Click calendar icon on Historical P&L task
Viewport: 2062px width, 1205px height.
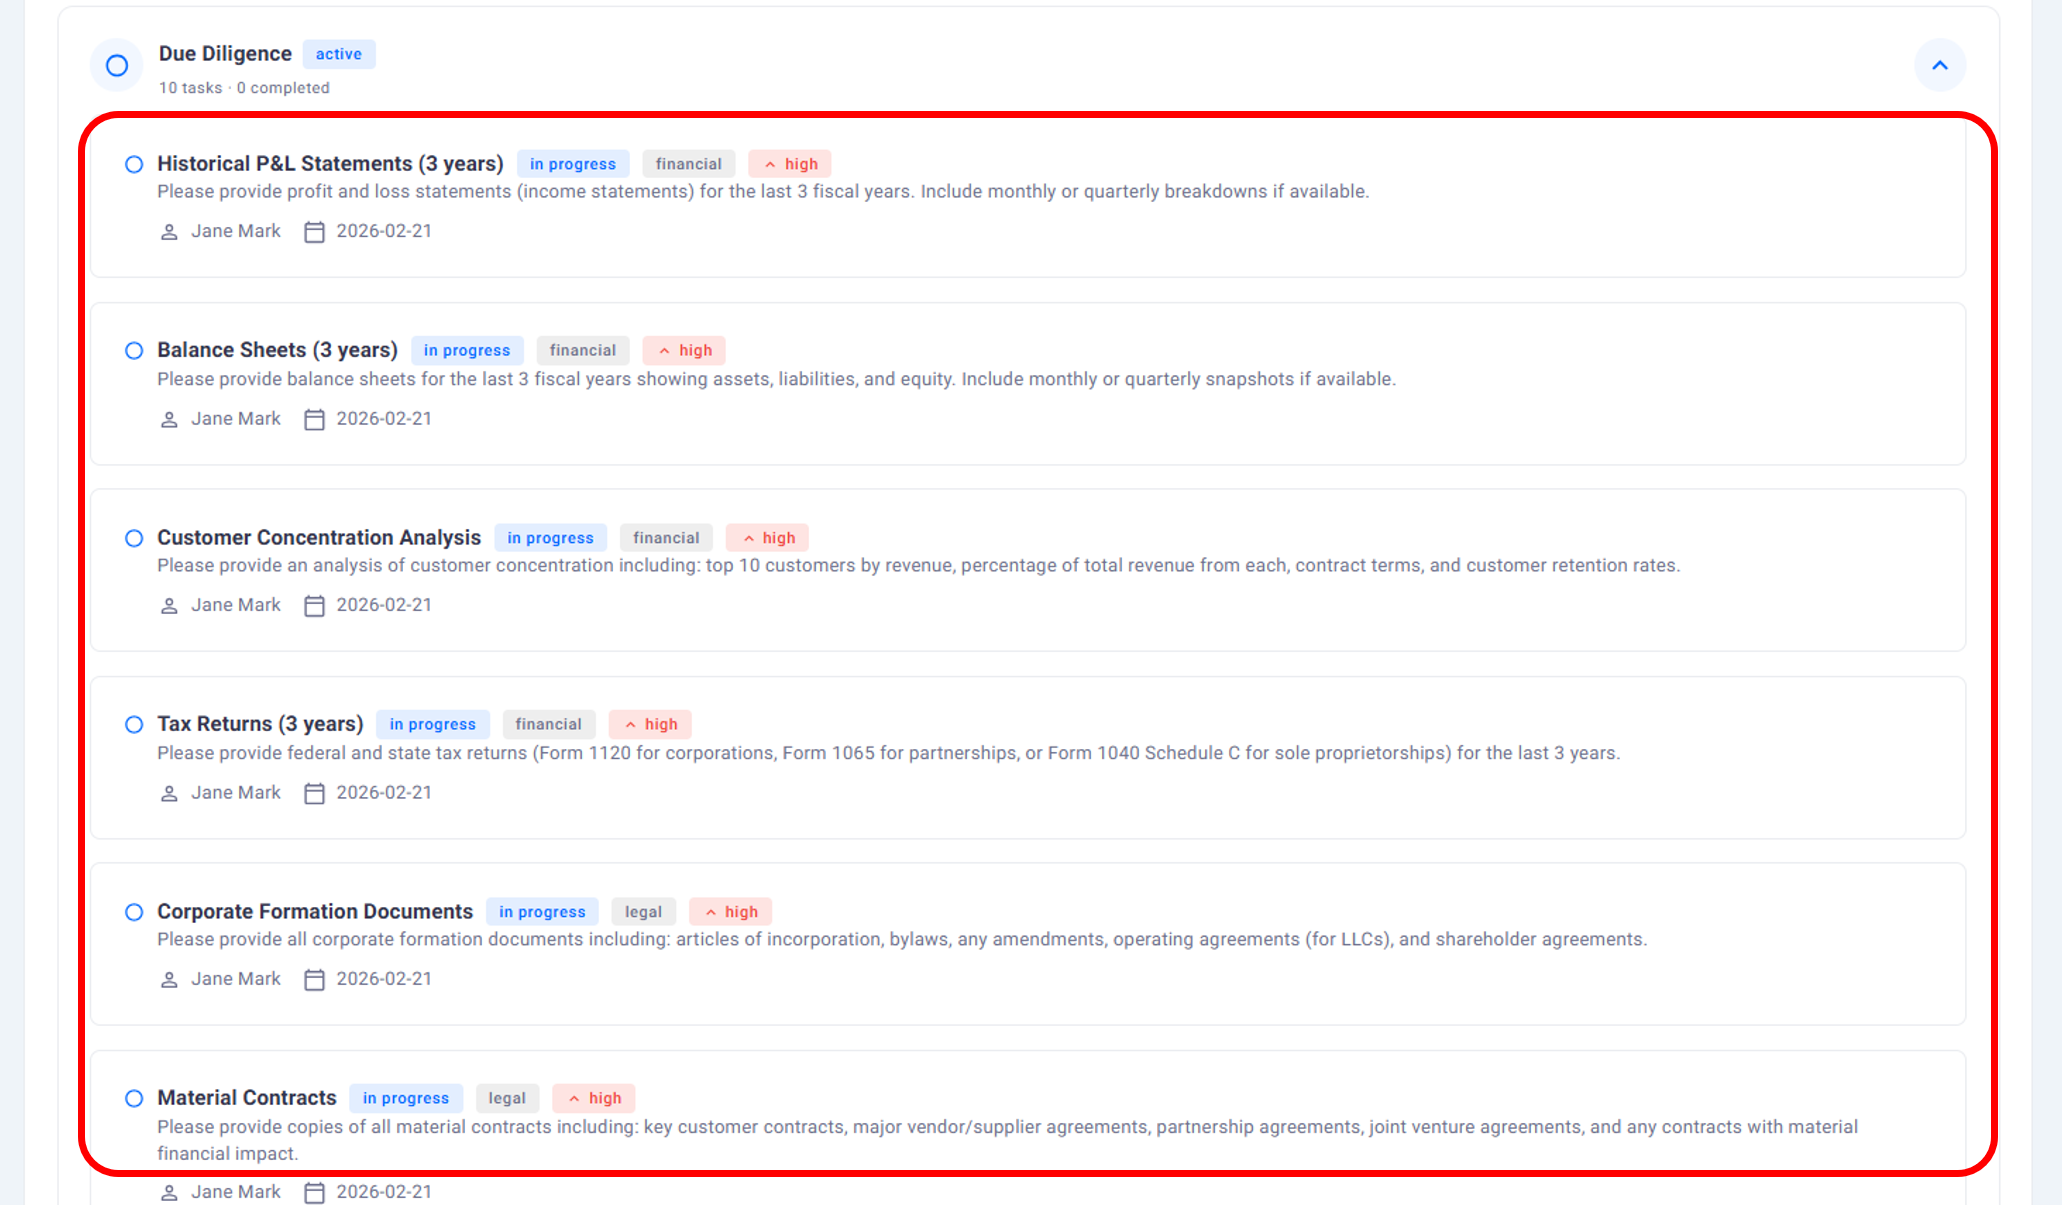pos(314,232)
